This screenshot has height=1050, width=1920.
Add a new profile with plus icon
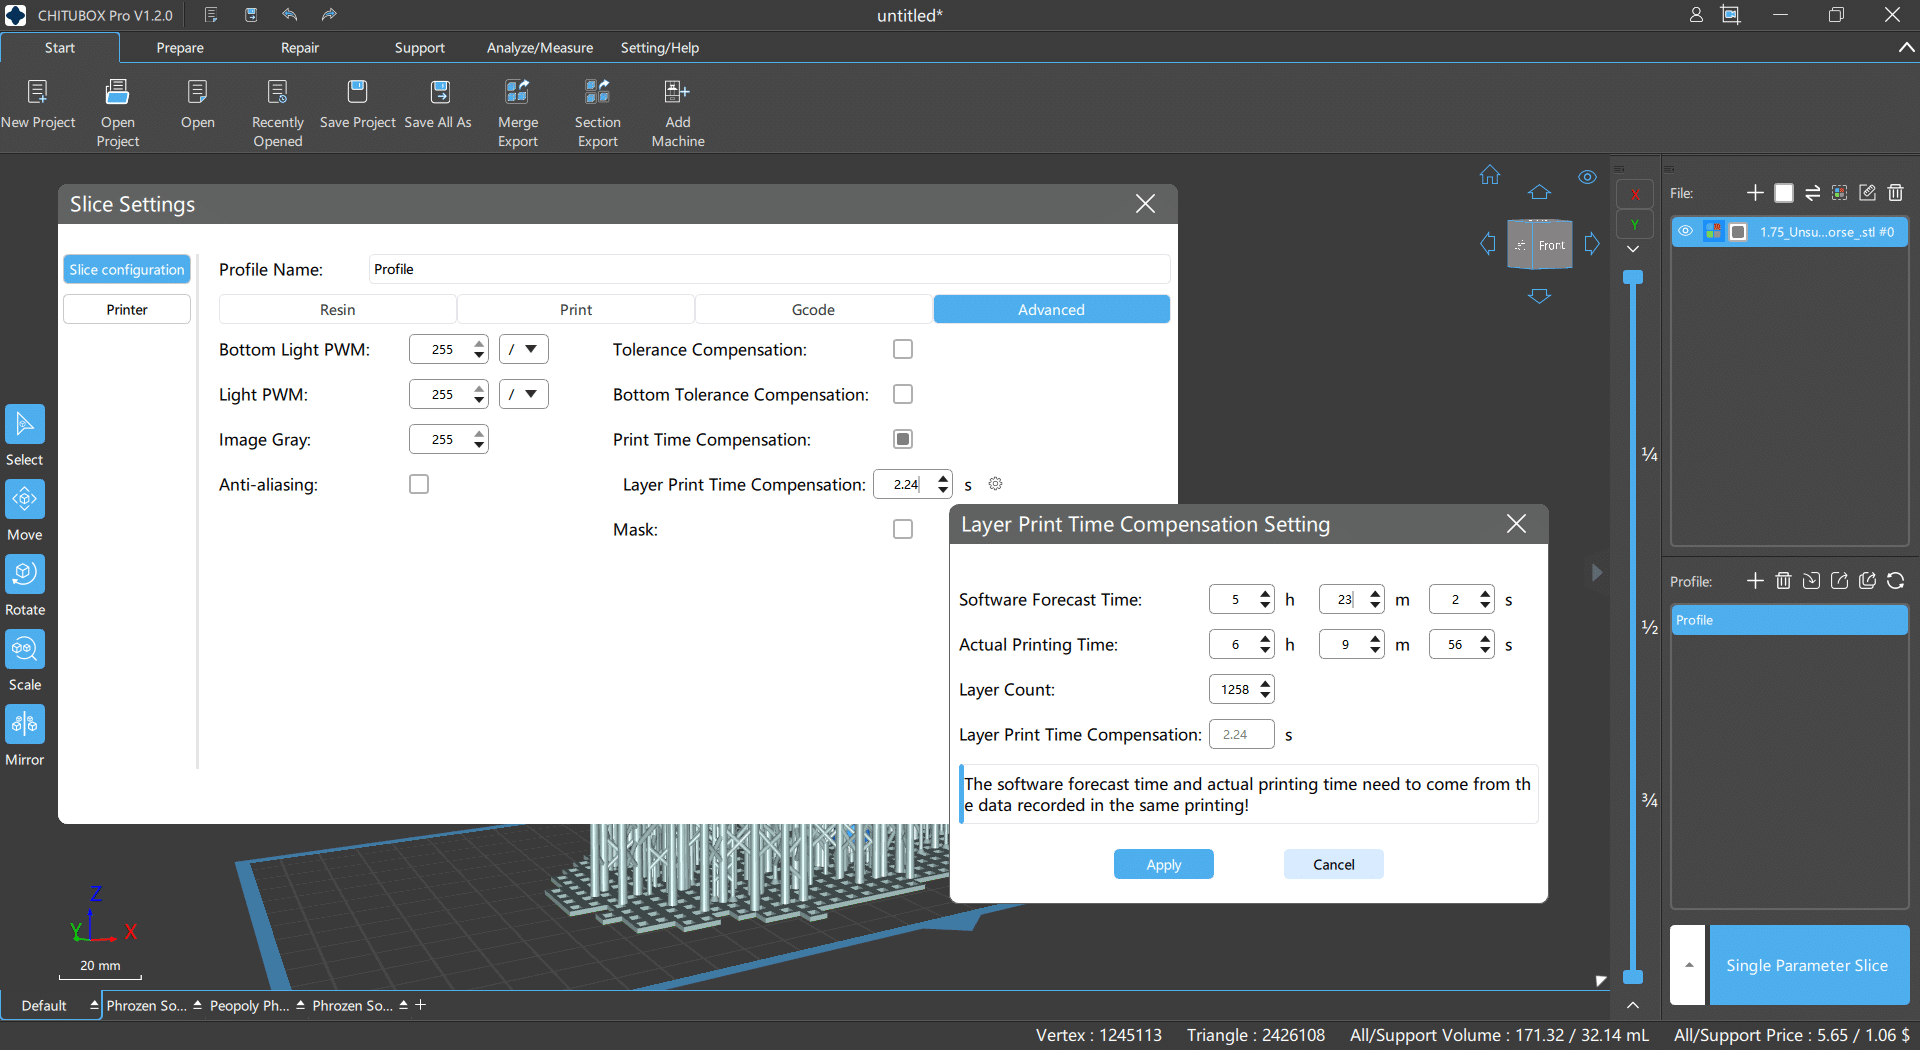[x=1755, y=580]
